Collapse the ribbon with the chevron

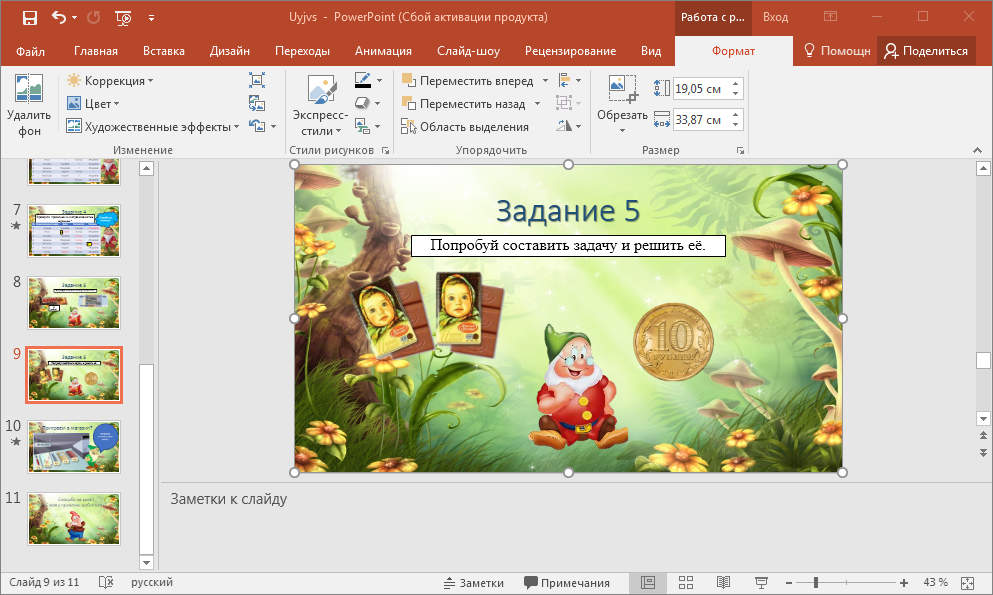click(977, 150)
